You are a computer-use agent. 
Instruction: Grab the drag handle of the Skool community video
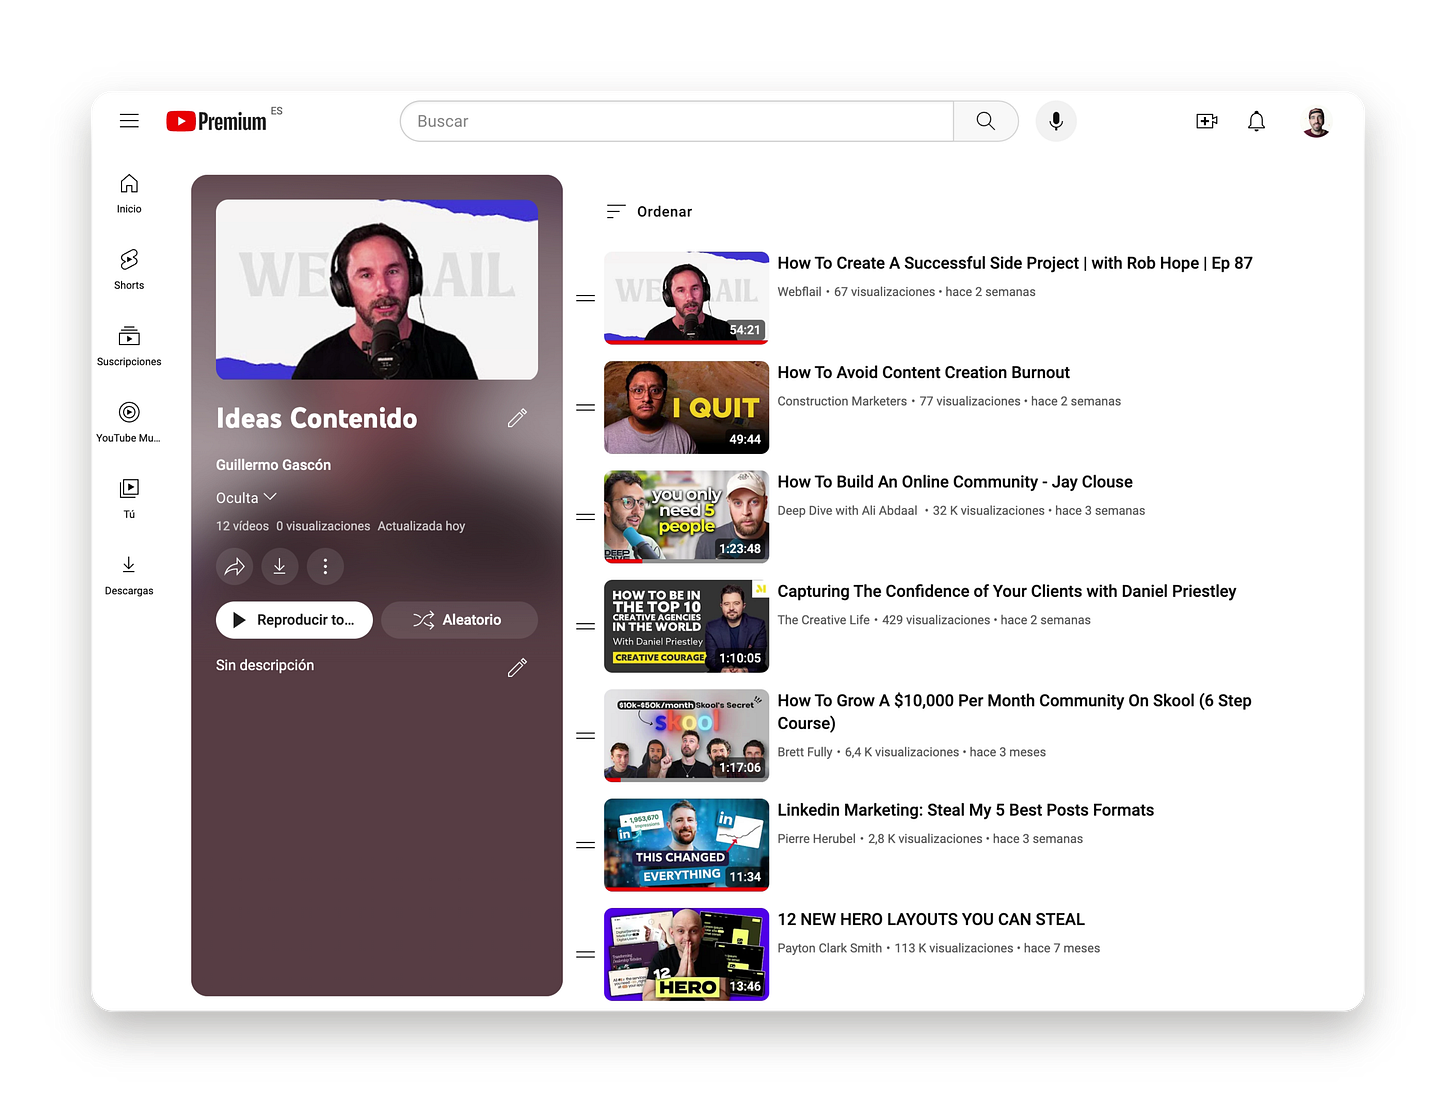point(586,736)
